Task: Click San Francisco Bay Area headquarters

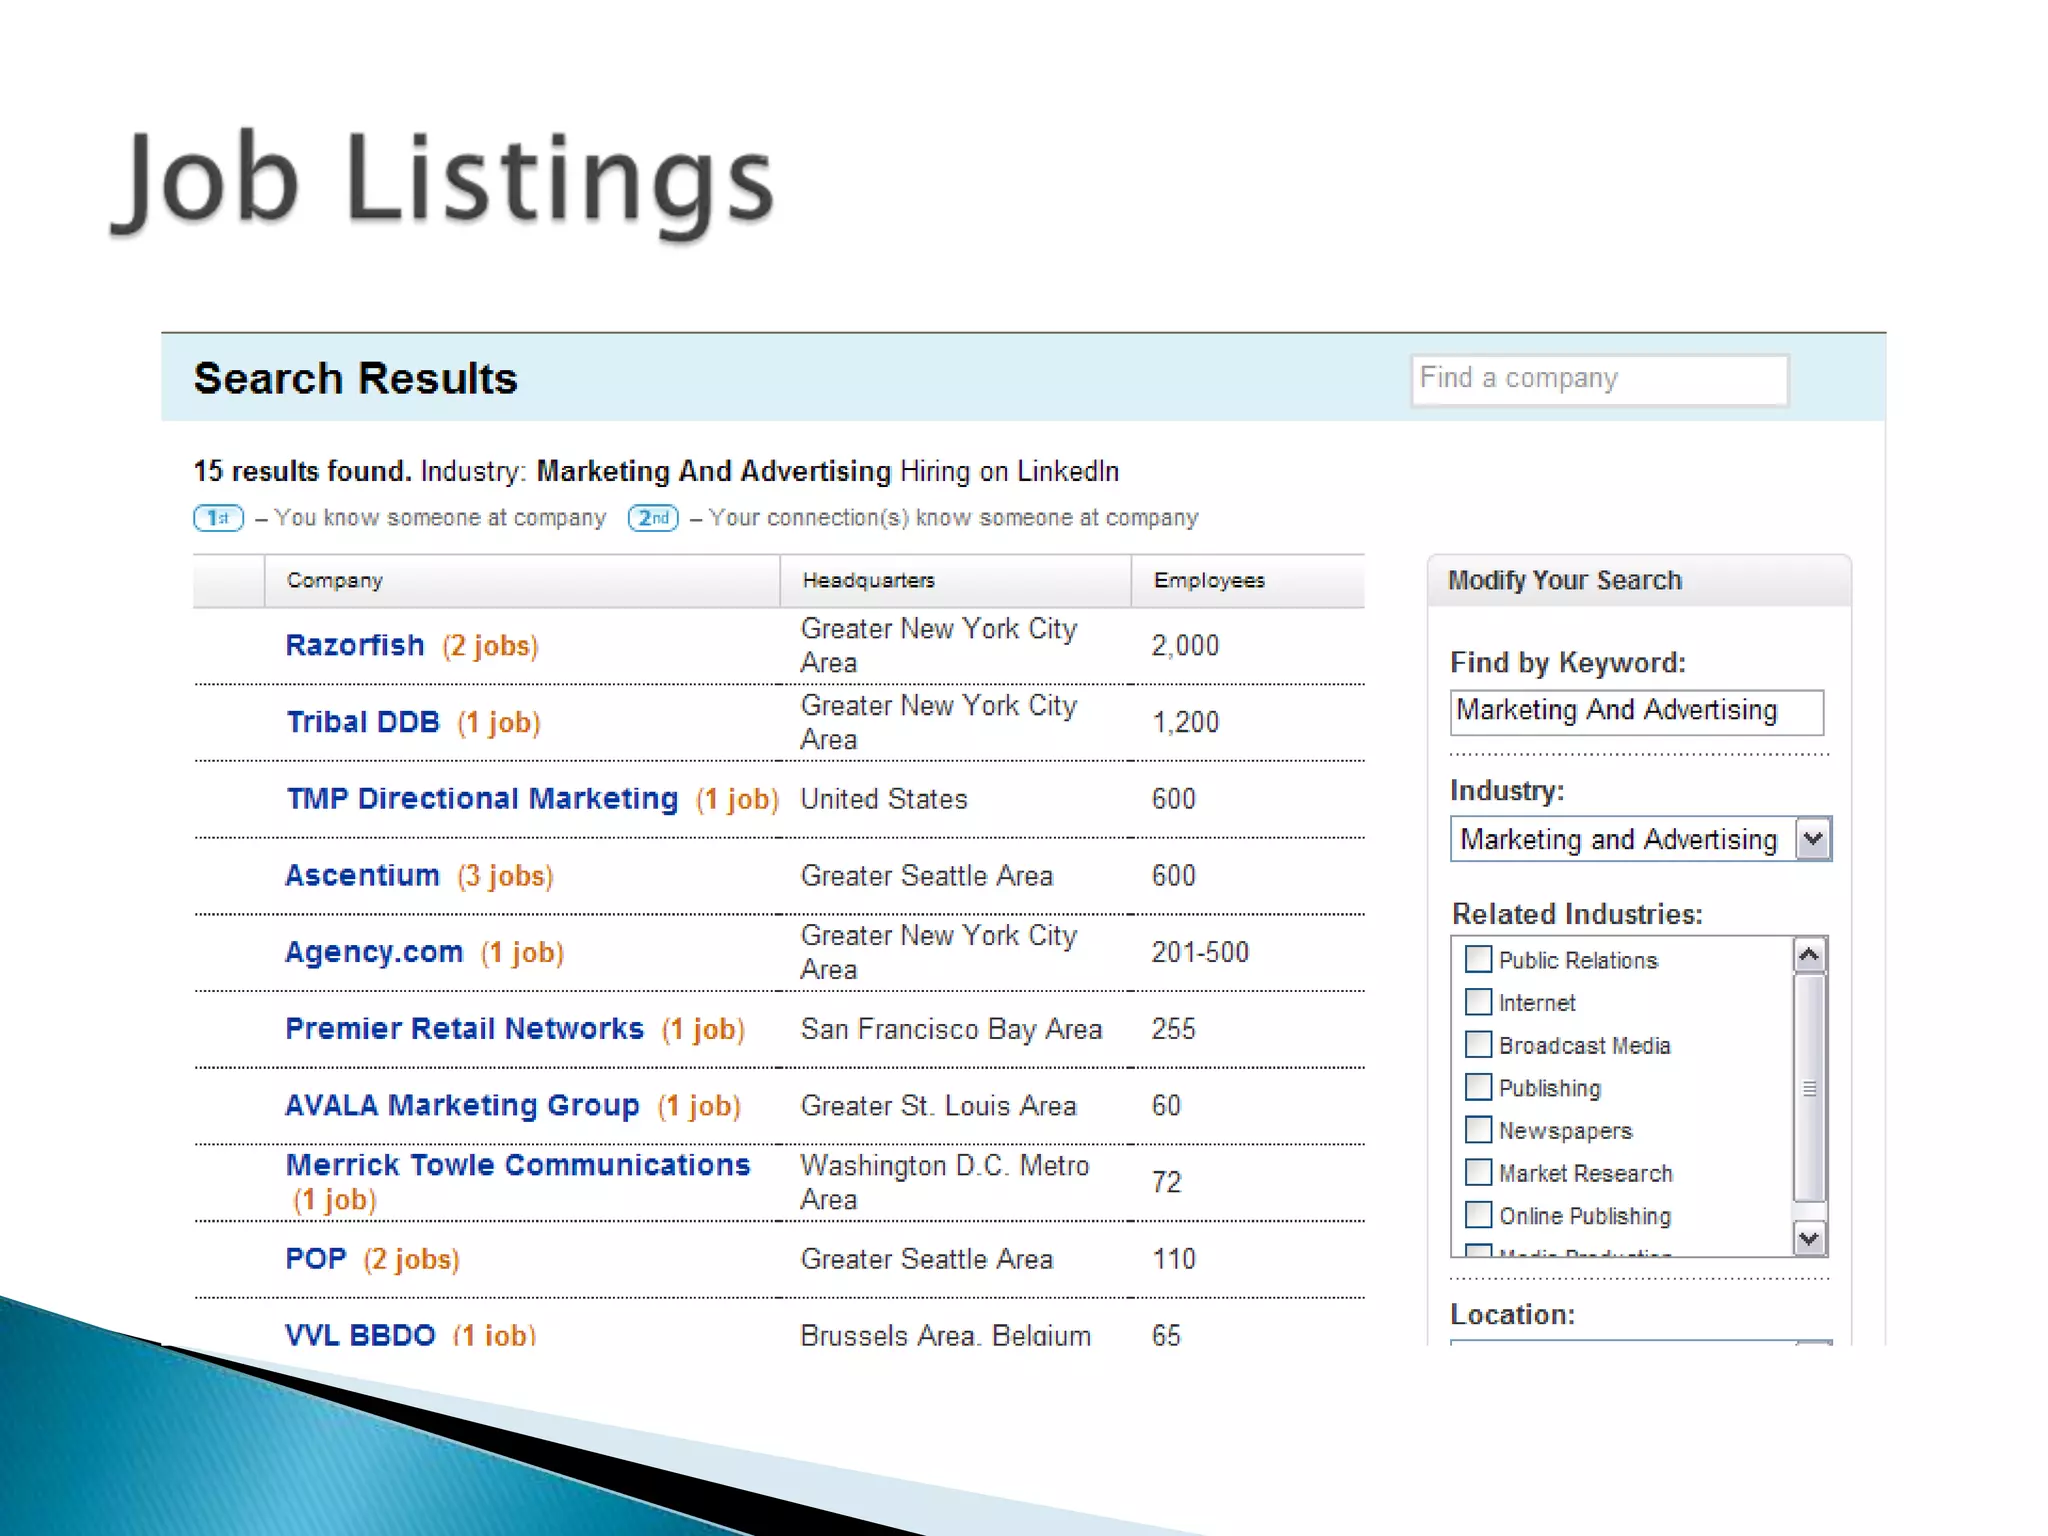Action: (x=951, y=1029)
